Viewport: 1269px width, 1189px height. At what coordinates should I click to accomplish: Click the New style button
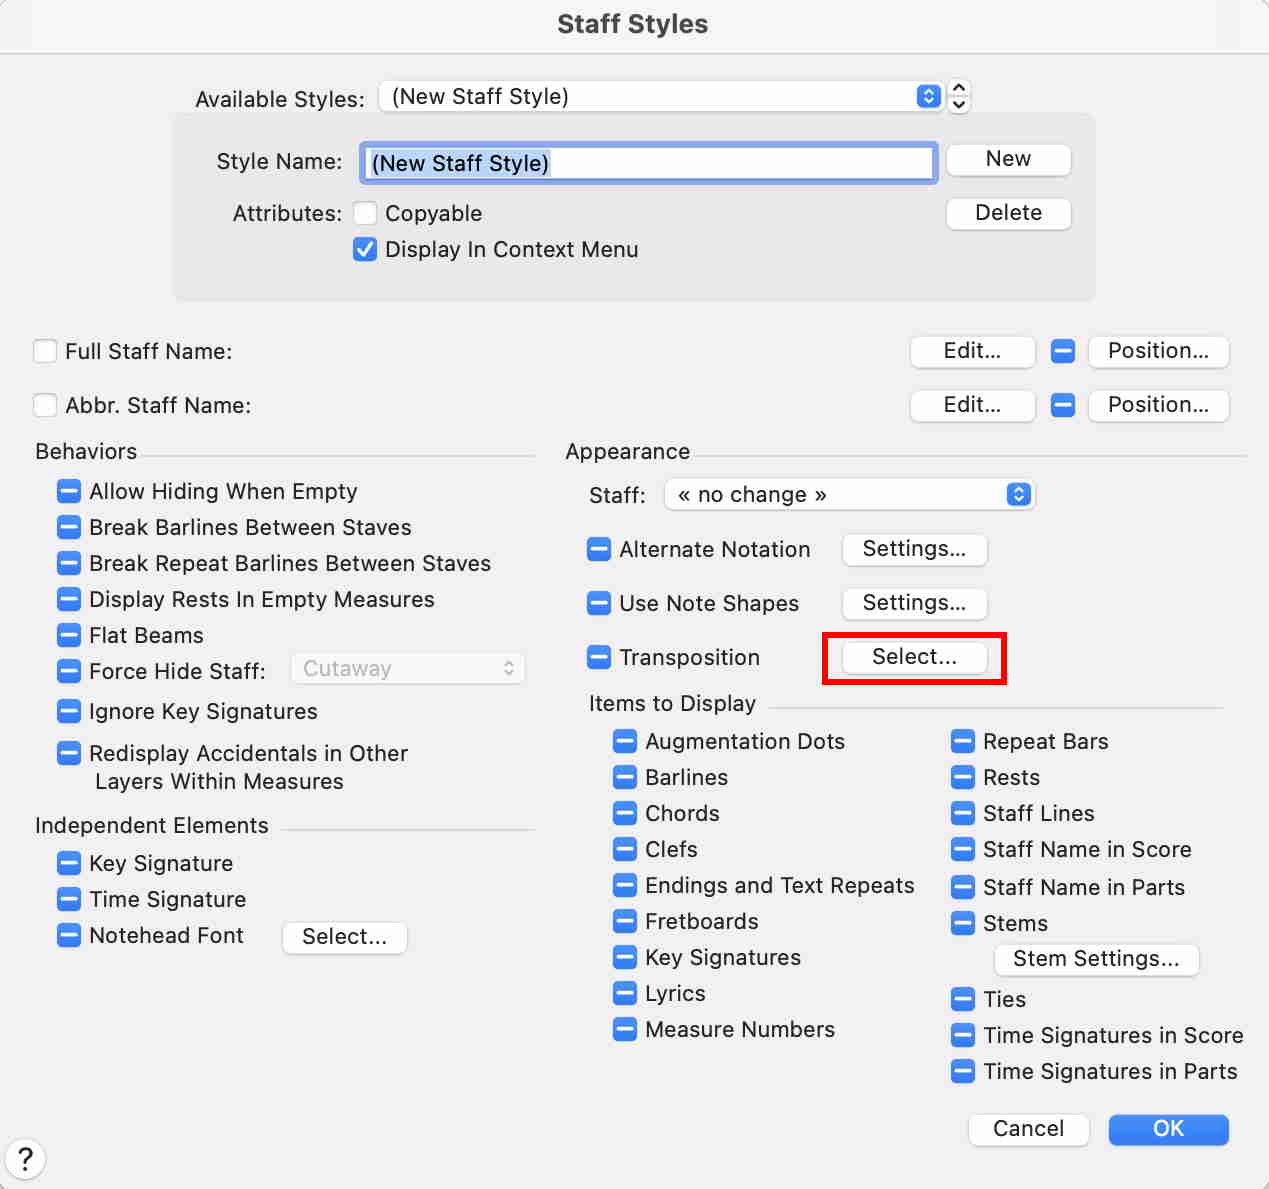pos(1008,159)
